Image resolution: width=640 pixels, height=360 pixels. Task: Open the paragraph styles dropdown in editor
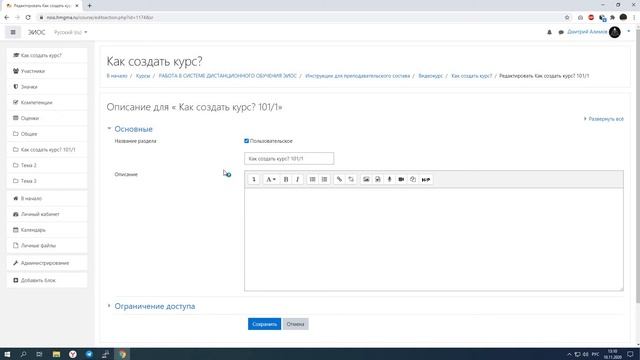pos(271,180)
